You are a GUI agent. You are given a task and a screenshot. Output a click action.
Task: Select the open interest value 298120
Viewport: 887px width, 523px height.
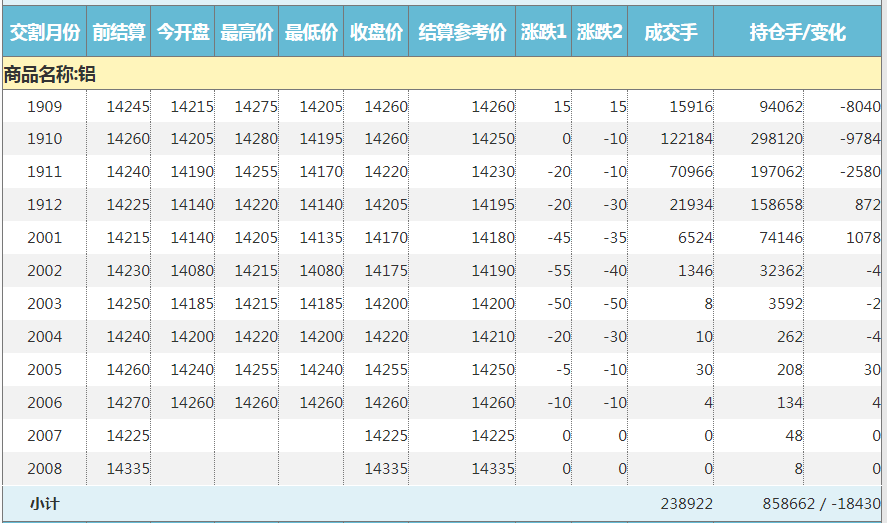(x=776, y=139)
